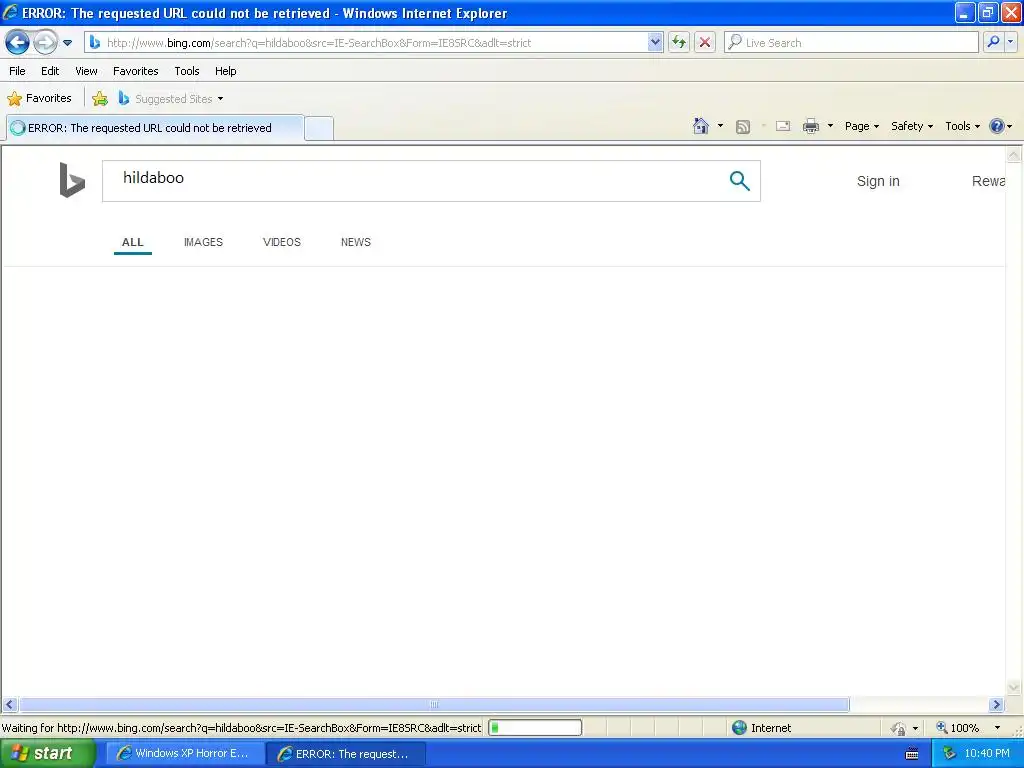The width and height of the screenshot is (1024, 768).
Task: Open the Safety command bar menu
Action: tap(912, 126)
